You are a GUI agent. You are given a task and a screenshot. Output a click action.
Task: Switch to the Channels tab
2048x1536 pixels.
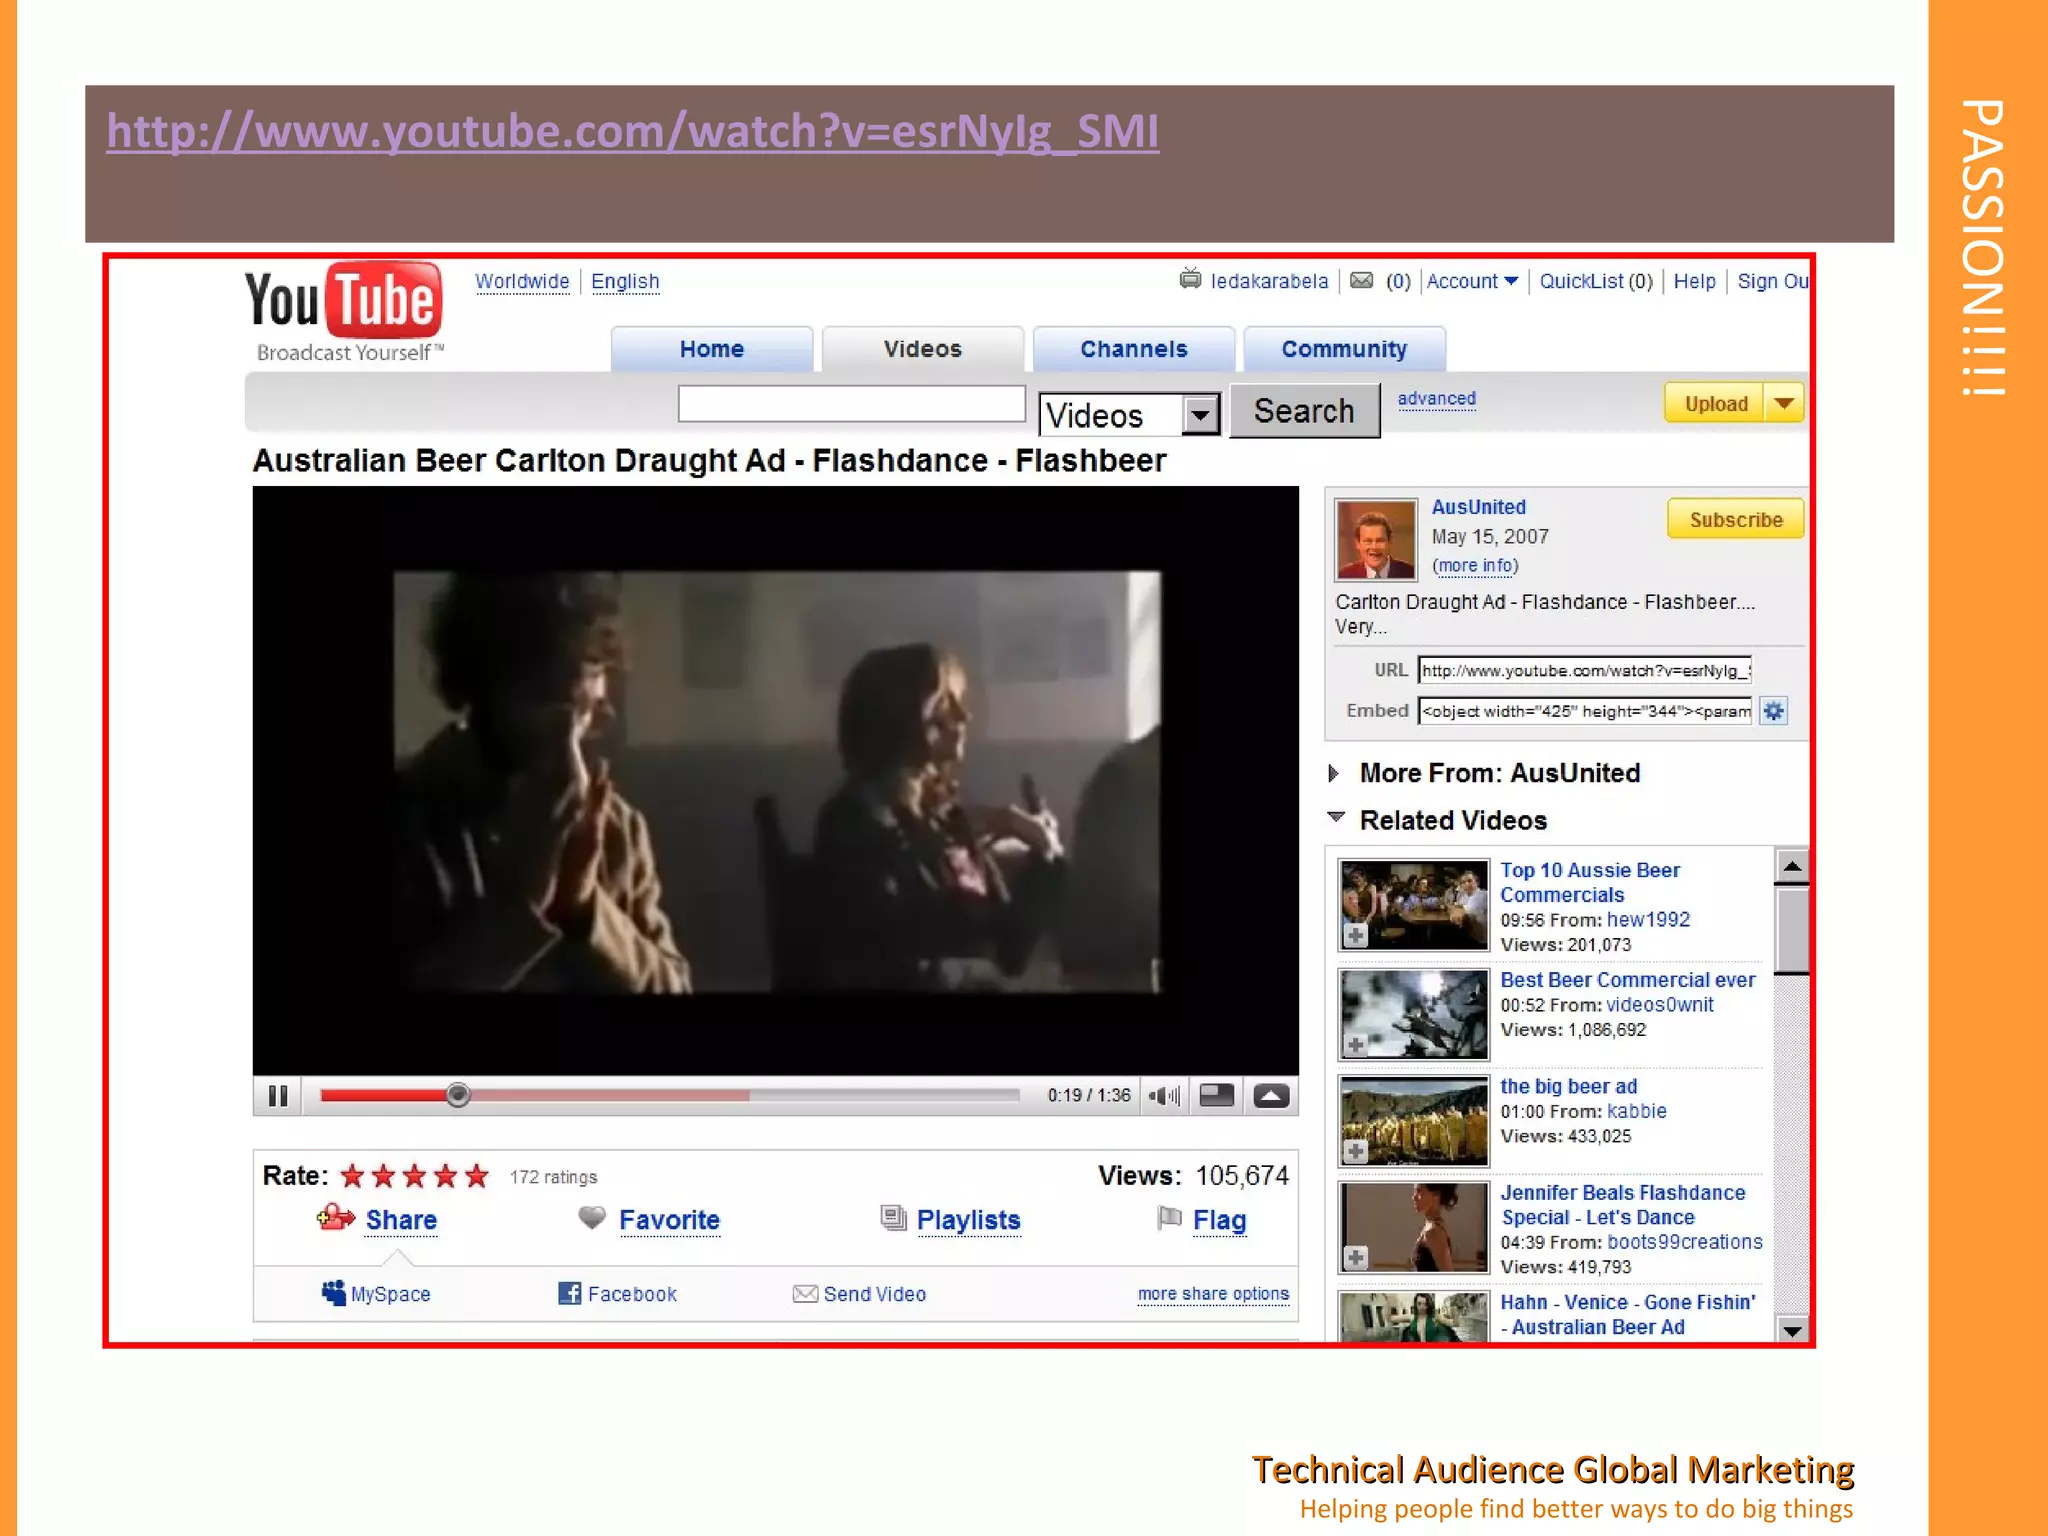1133,349
